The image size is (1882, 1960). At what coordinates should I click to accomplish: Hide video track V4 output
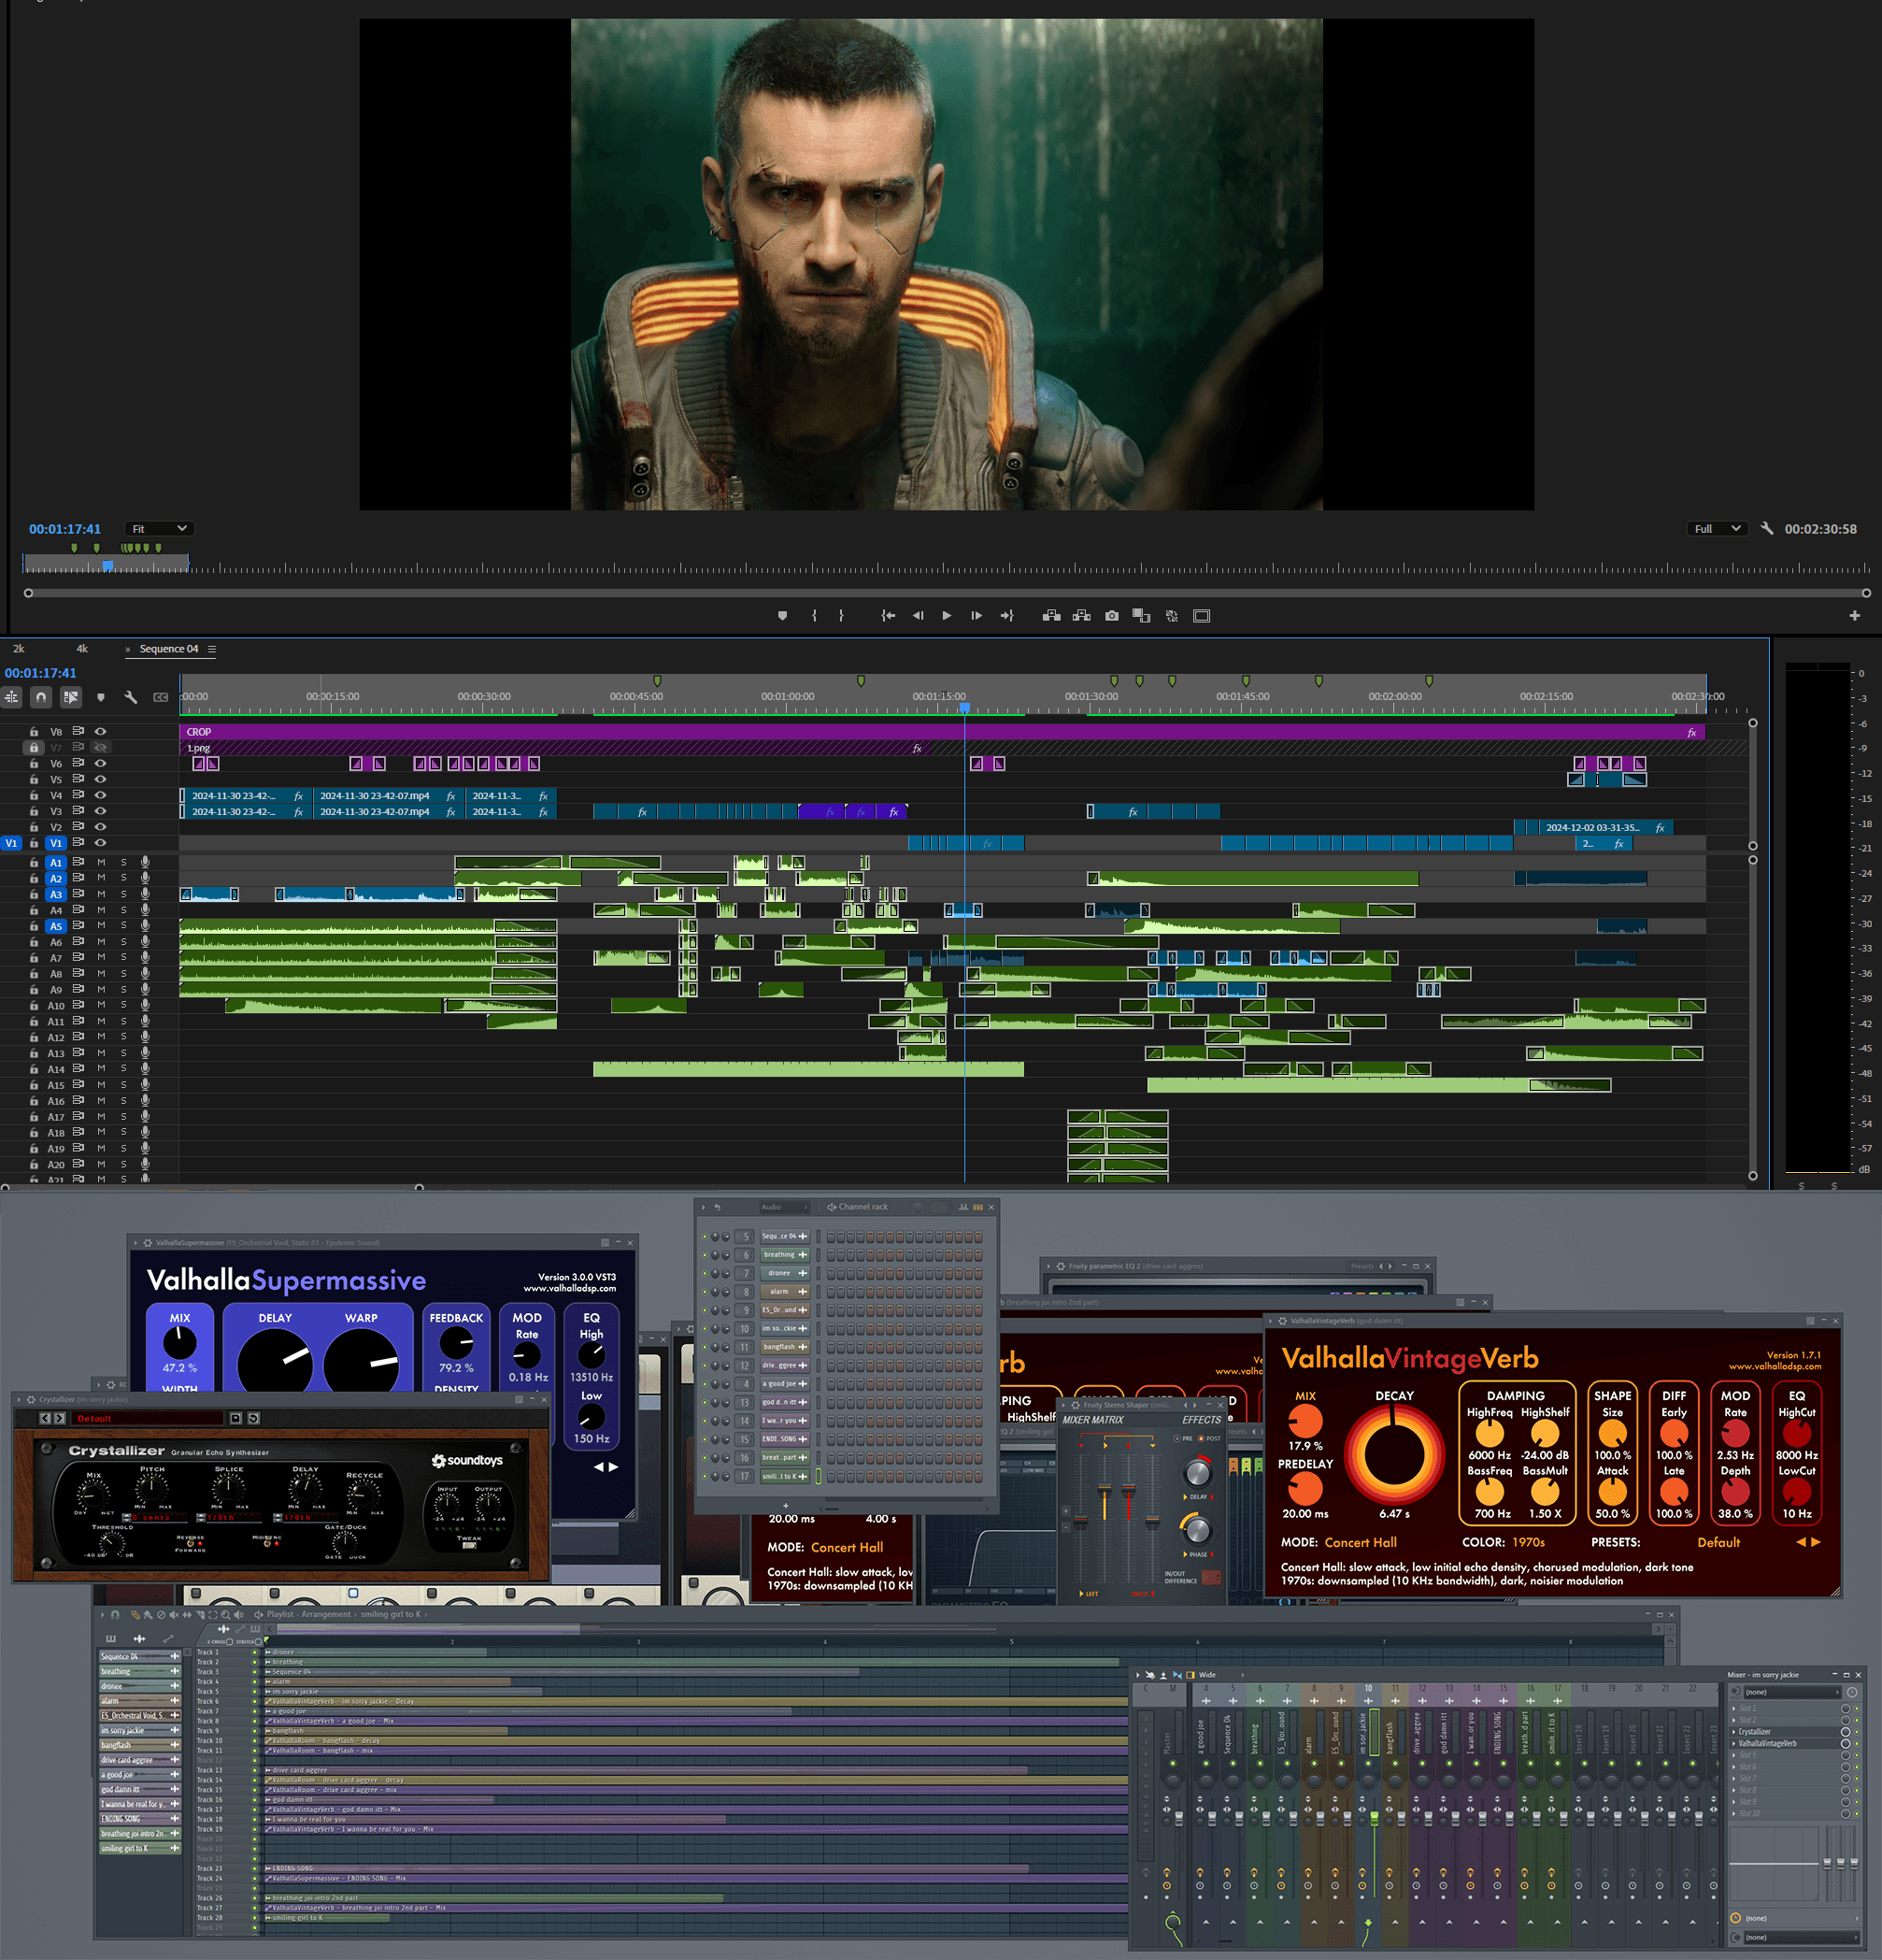pos(100,795)
